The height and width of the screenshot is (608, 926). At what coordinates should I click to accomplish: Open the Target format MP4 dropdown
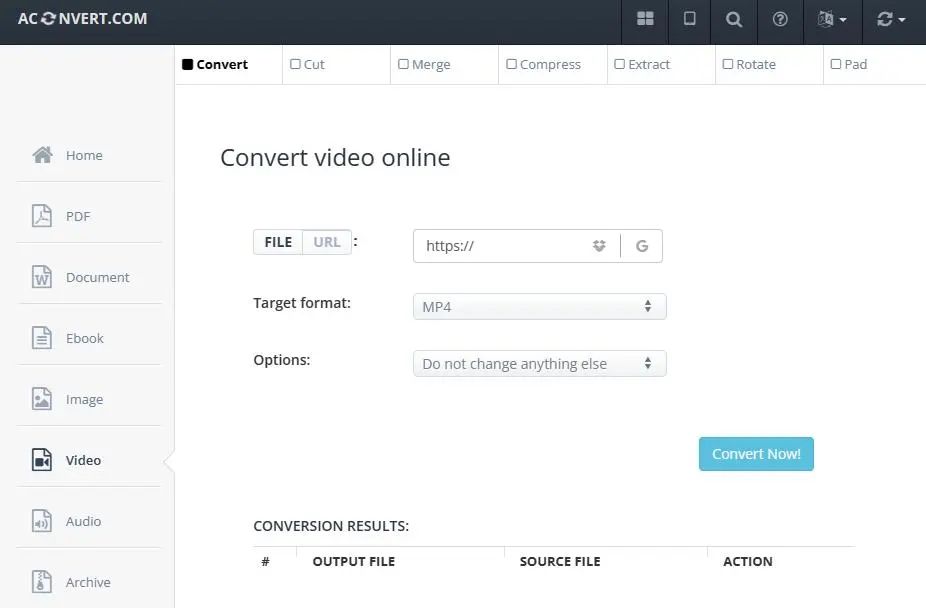tap(540, 307)
